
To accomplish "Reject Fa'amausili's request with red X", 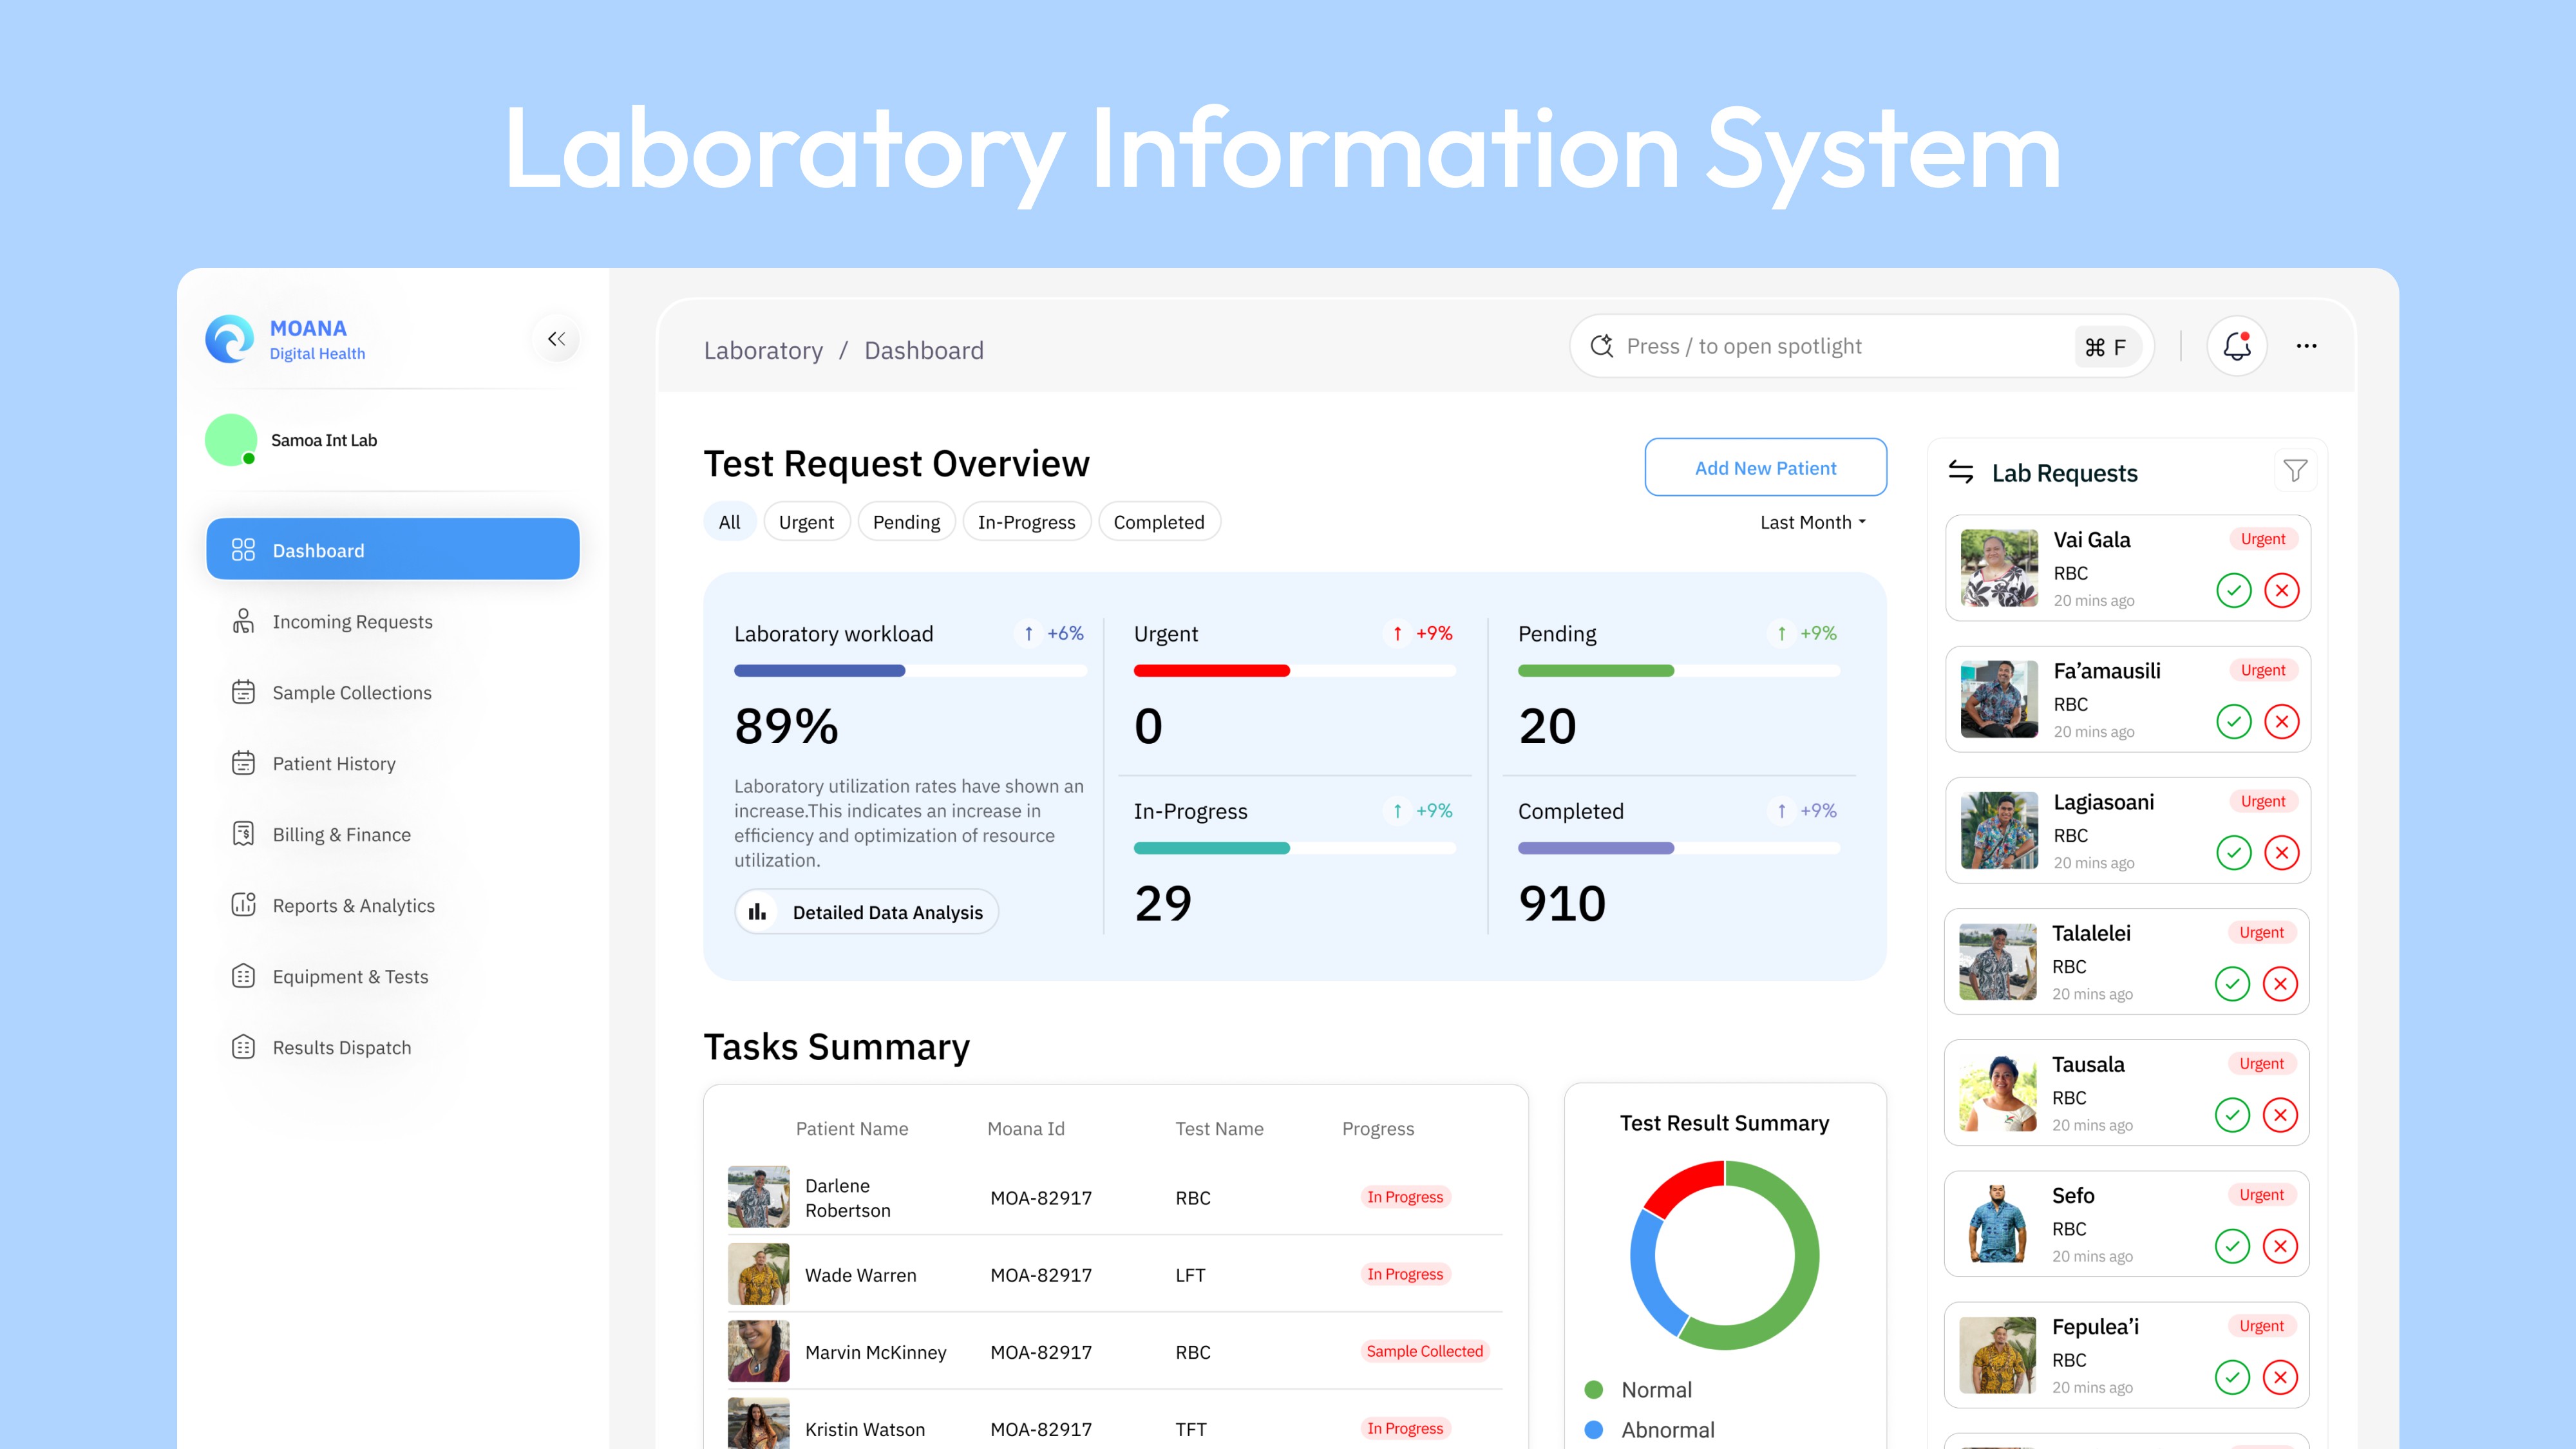I will click(x=2281, y=721).
